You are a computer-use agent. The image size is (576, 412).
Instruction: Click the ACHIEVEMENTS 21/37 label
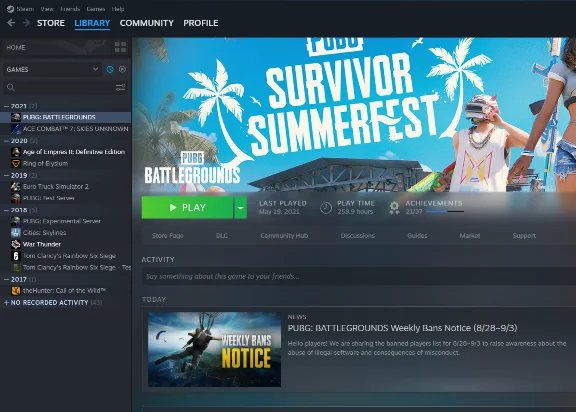[x=434, y=207]
